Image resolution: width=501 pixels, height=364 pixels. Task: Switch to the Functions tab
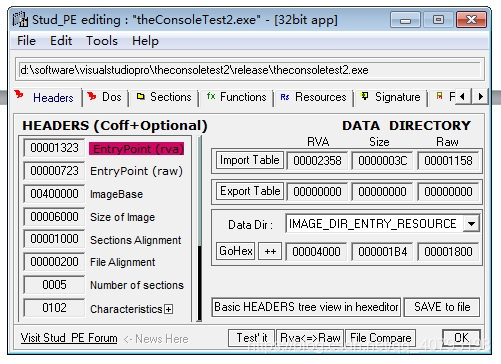click(x=236, y=97)
